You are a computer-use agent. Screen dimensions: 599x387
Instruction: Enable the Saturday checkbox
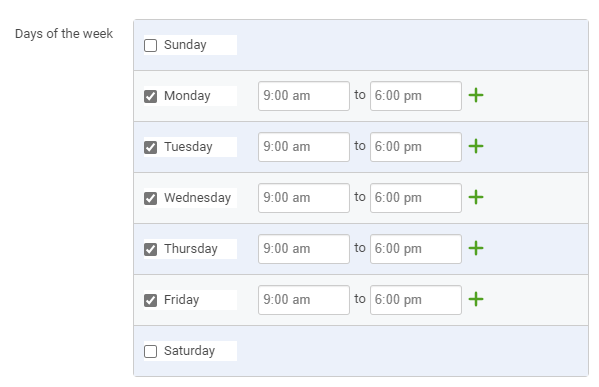coord(151,351)
